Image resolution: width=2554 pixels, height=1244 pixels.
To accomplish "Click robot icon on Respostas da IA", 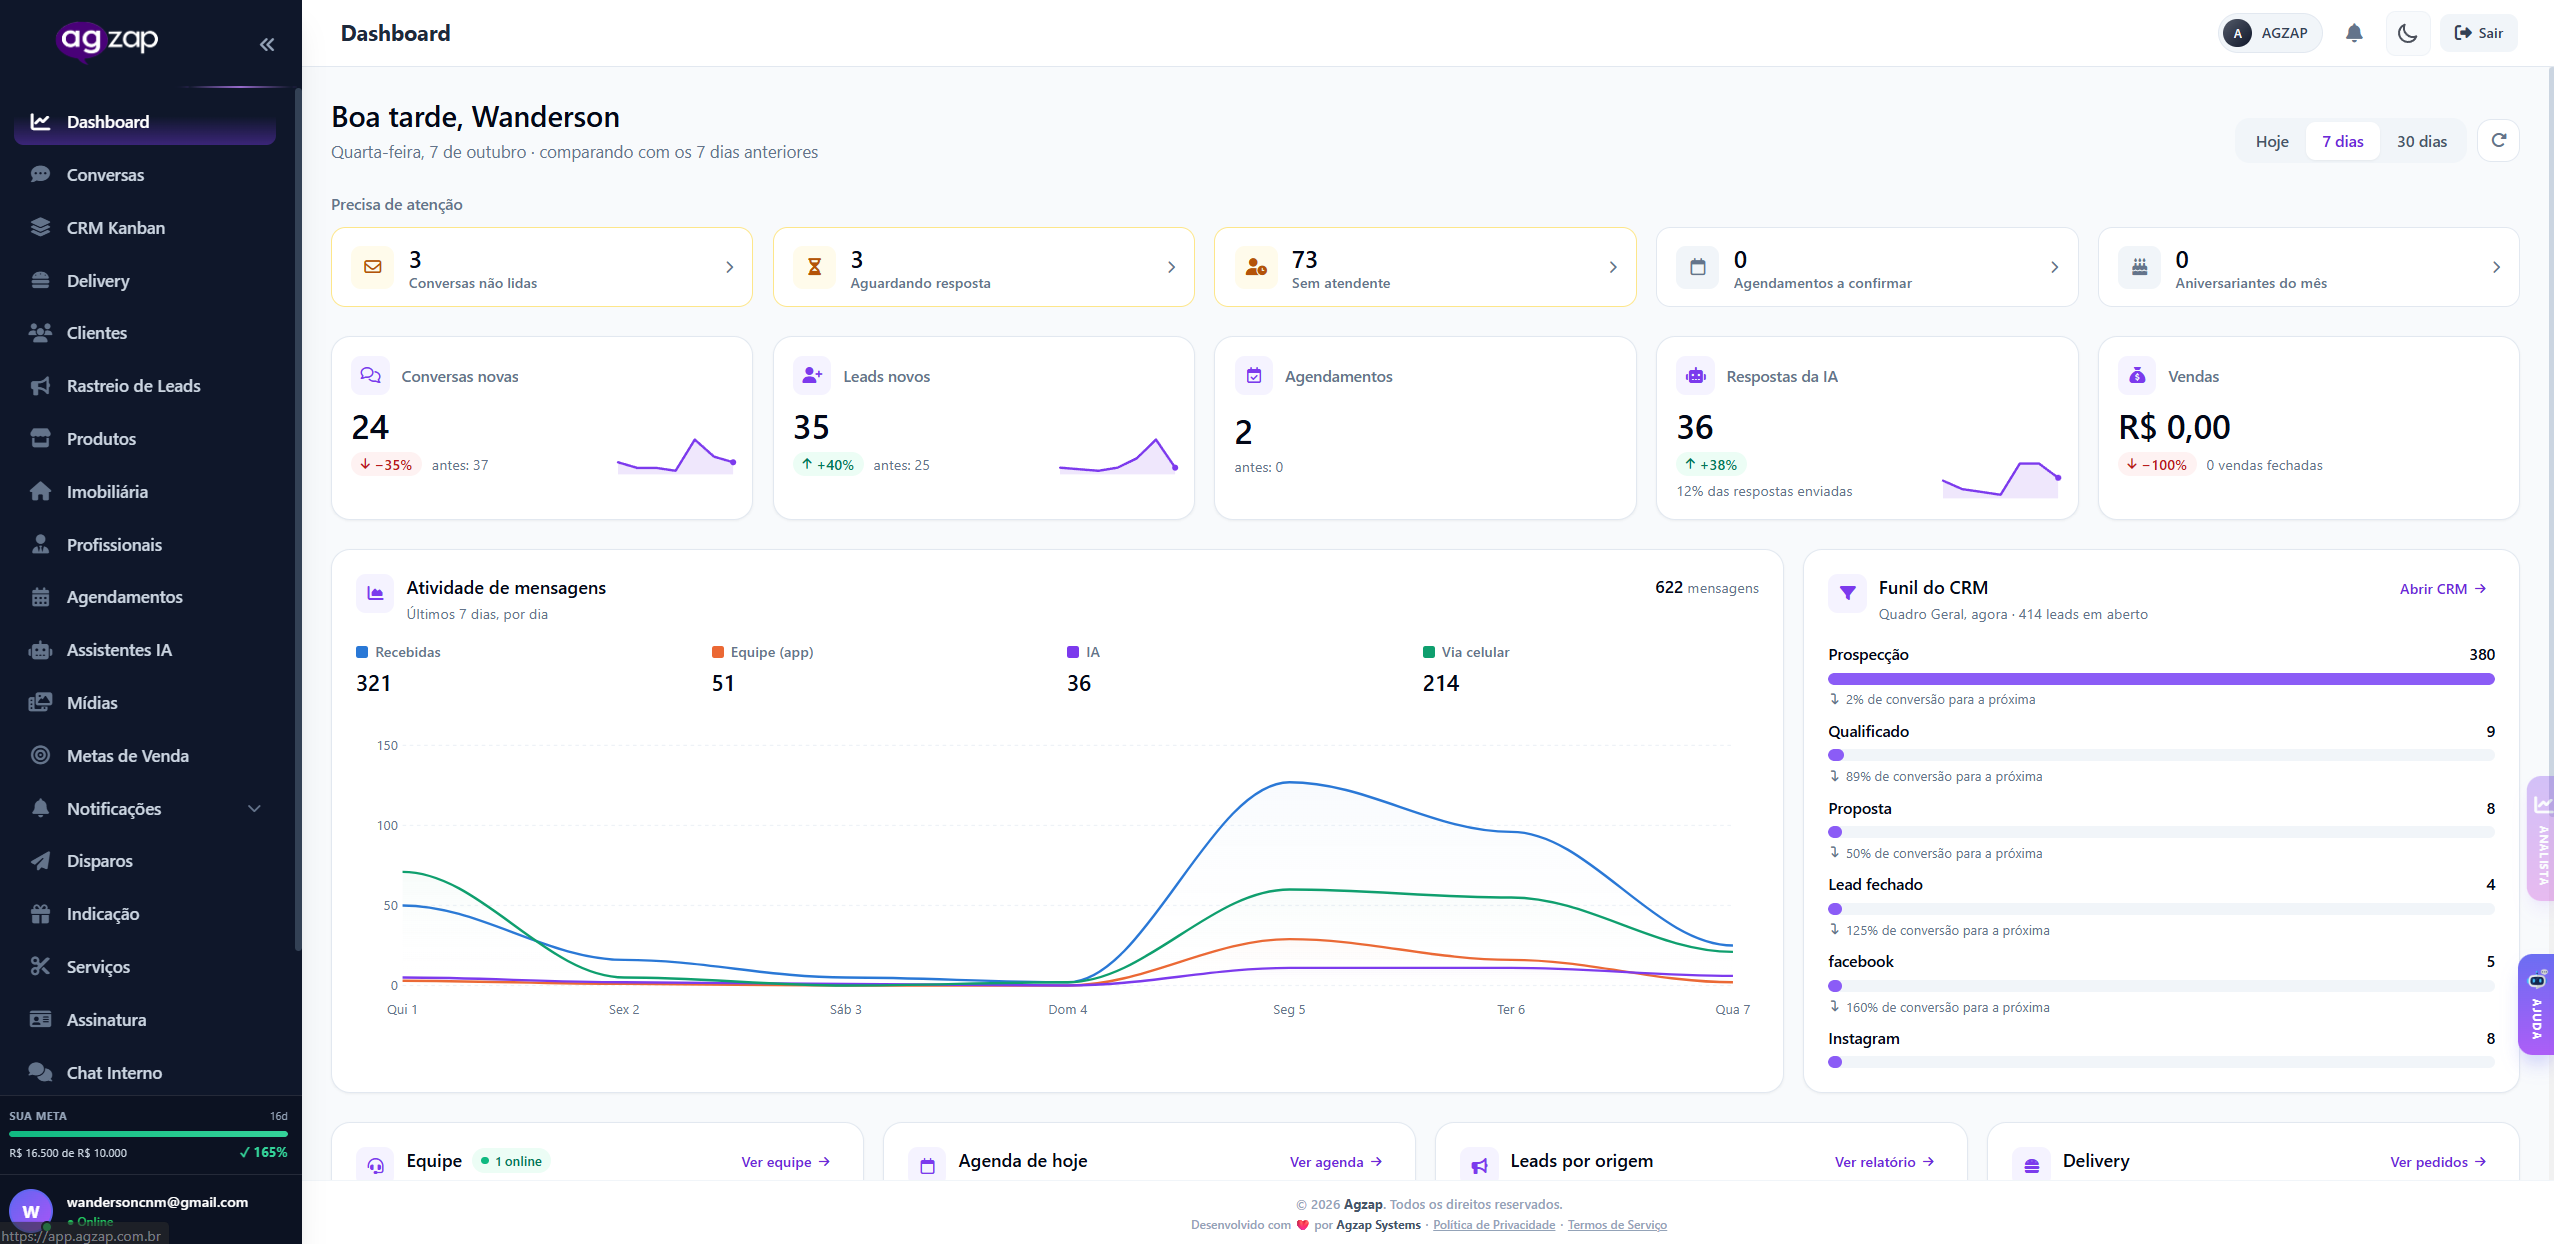I will 1695,376.
